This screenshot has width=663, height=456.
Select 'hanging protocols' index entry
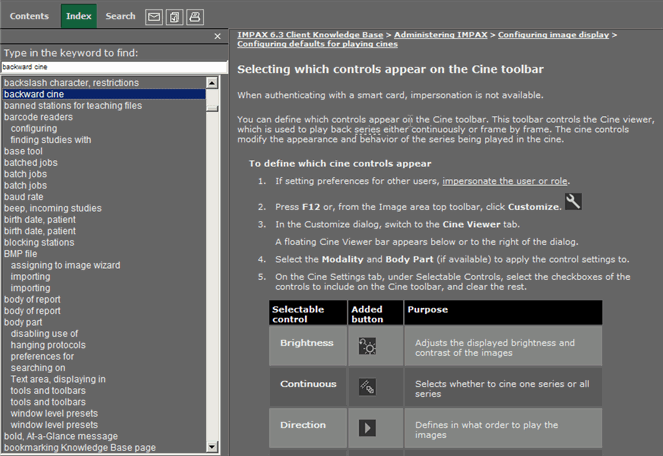click(48, 345)
